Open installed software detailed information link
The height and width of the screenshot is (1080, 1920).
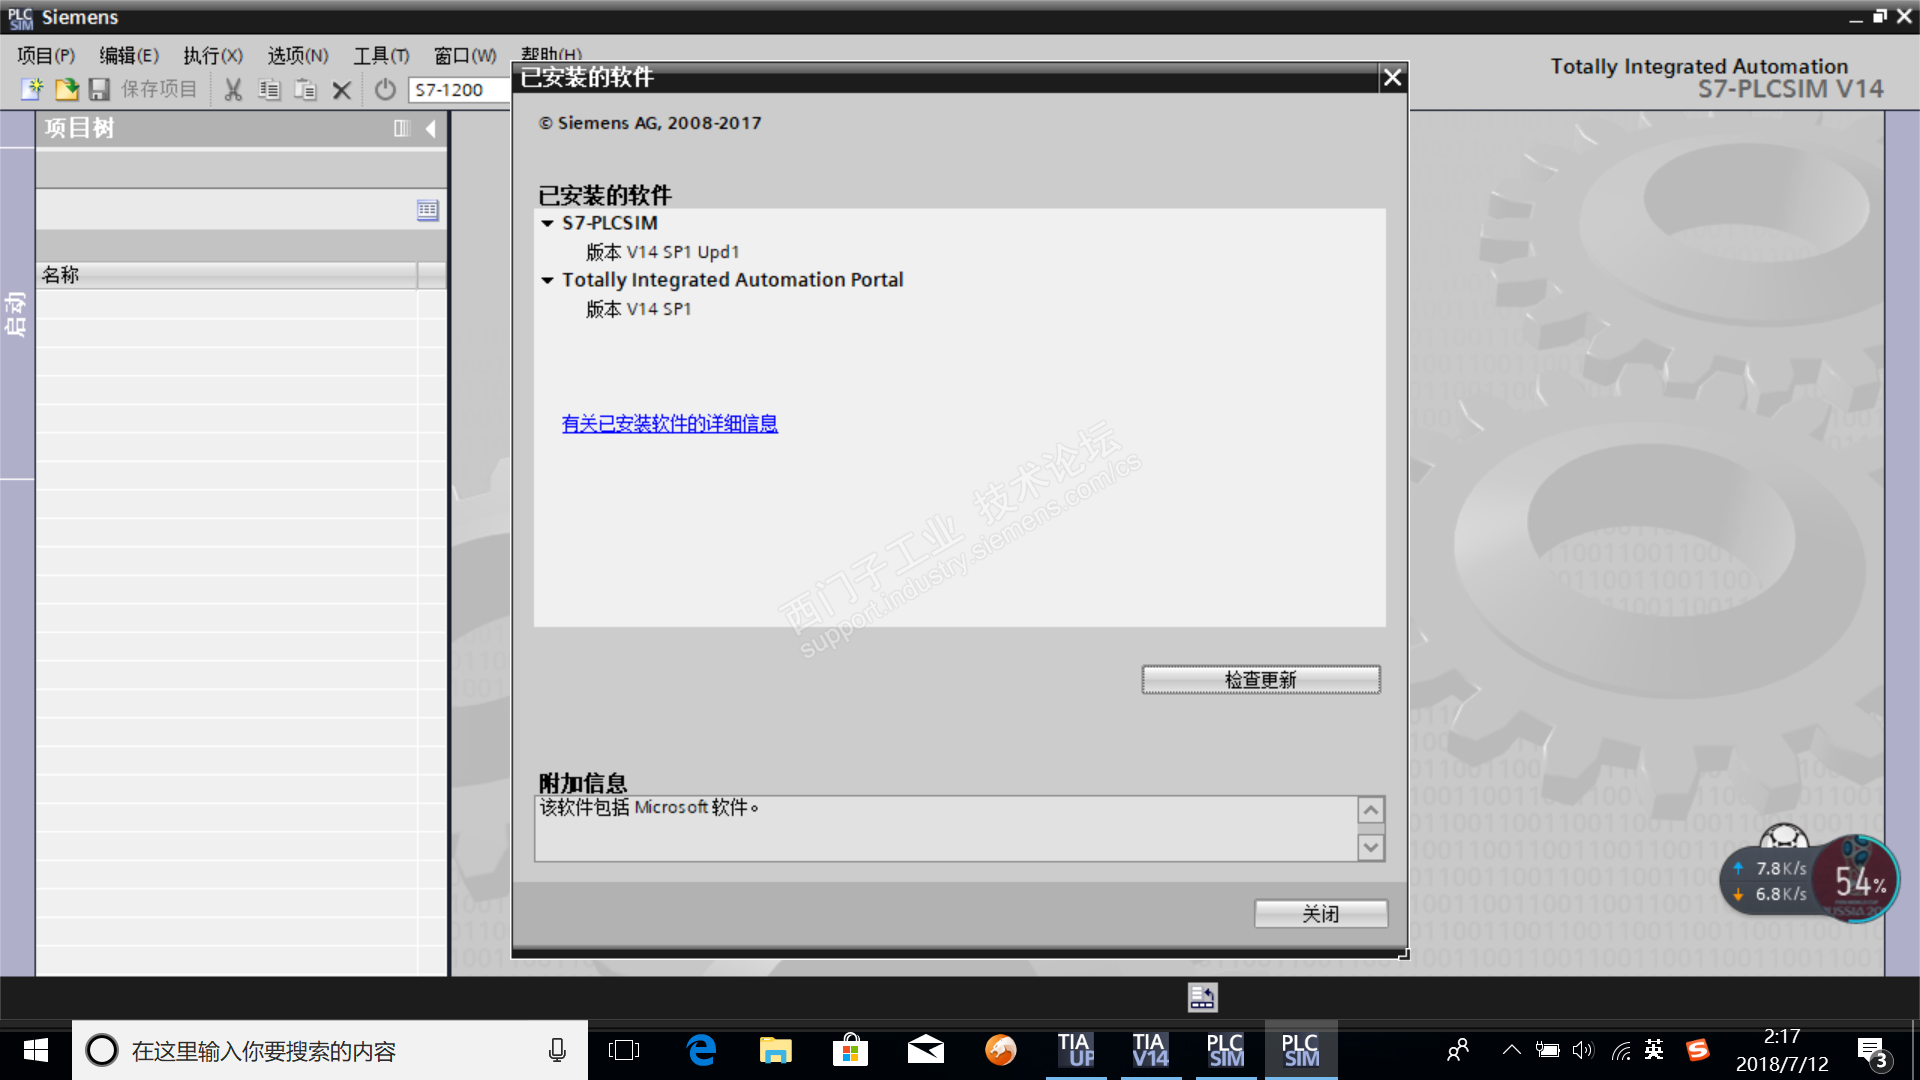tap(669, 423)
